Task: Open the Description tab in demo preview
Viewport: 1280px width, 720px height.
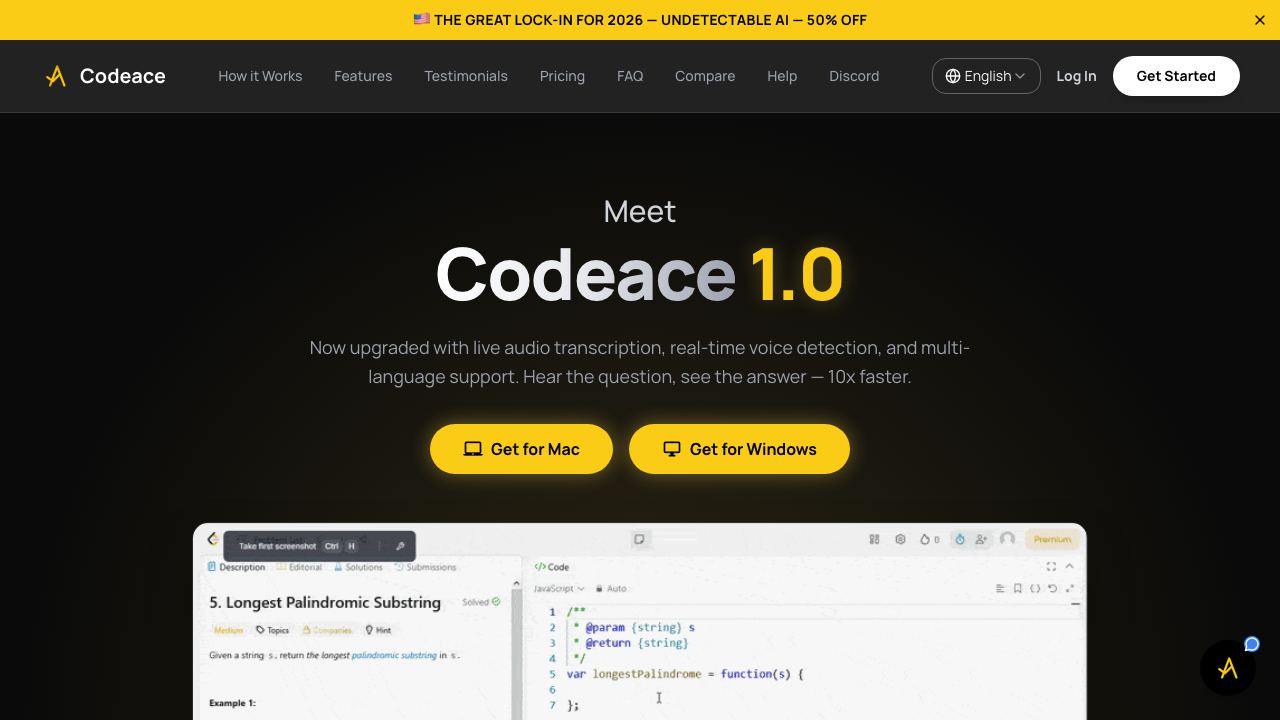Action: 236,567
